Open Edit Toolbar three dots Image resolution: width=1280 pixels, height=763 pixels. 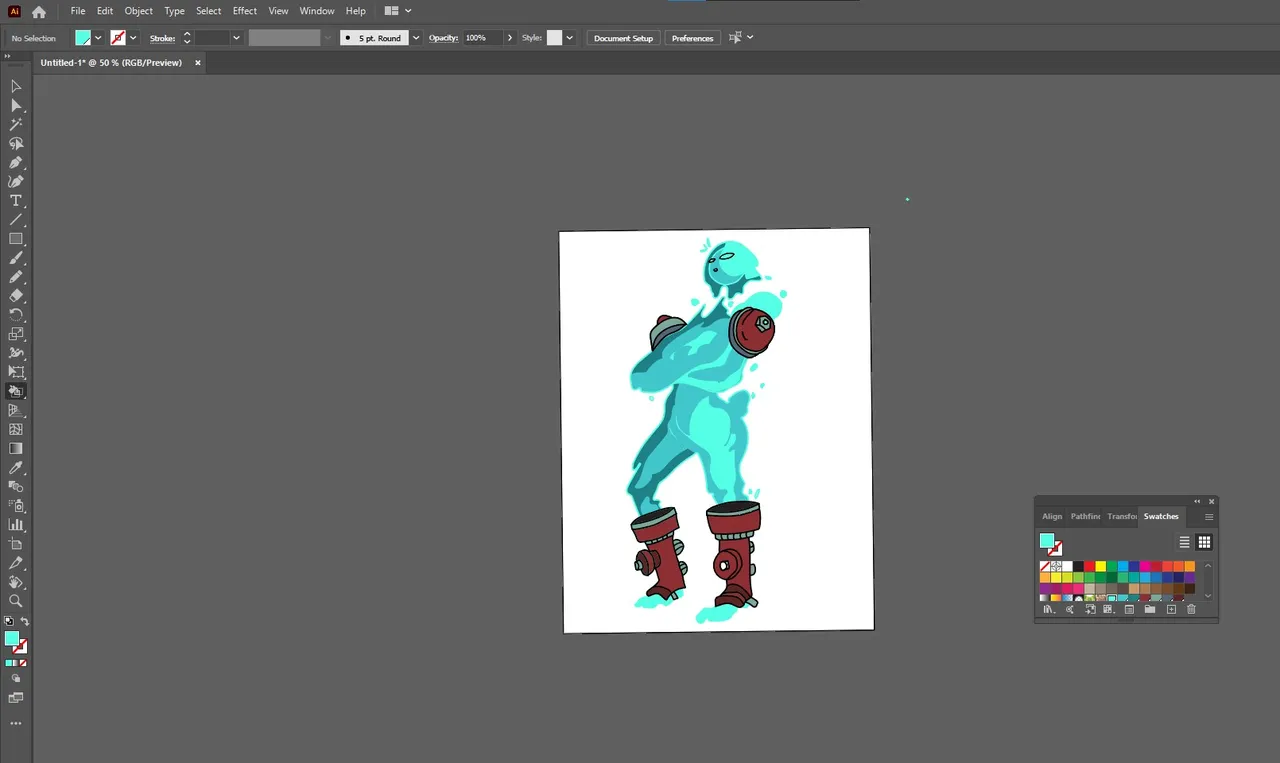click(16, 723)
